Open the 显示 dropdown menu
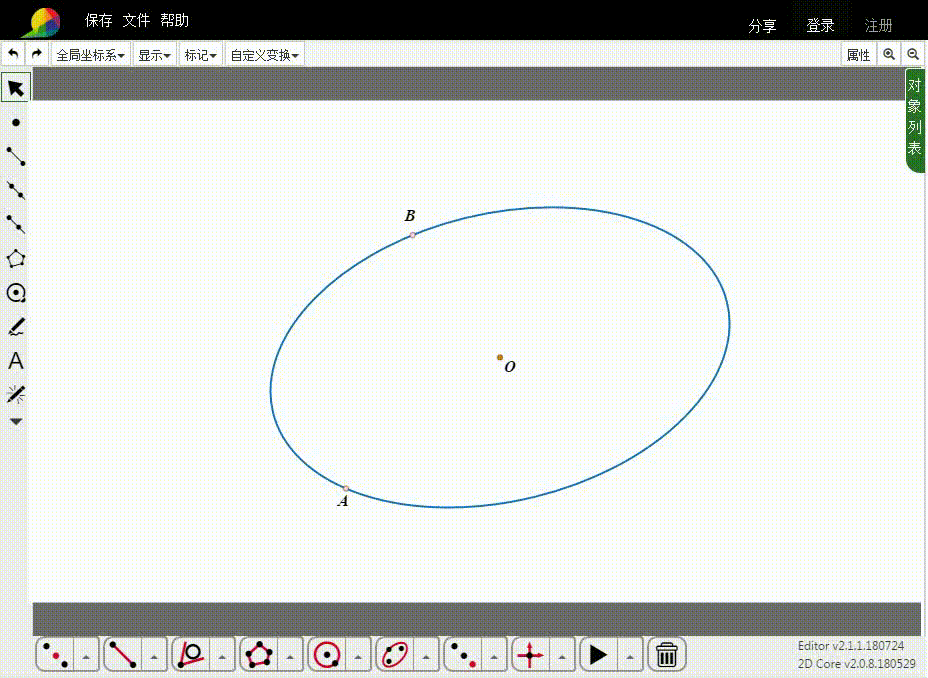 pyautogui.click(x=154, y=55)
